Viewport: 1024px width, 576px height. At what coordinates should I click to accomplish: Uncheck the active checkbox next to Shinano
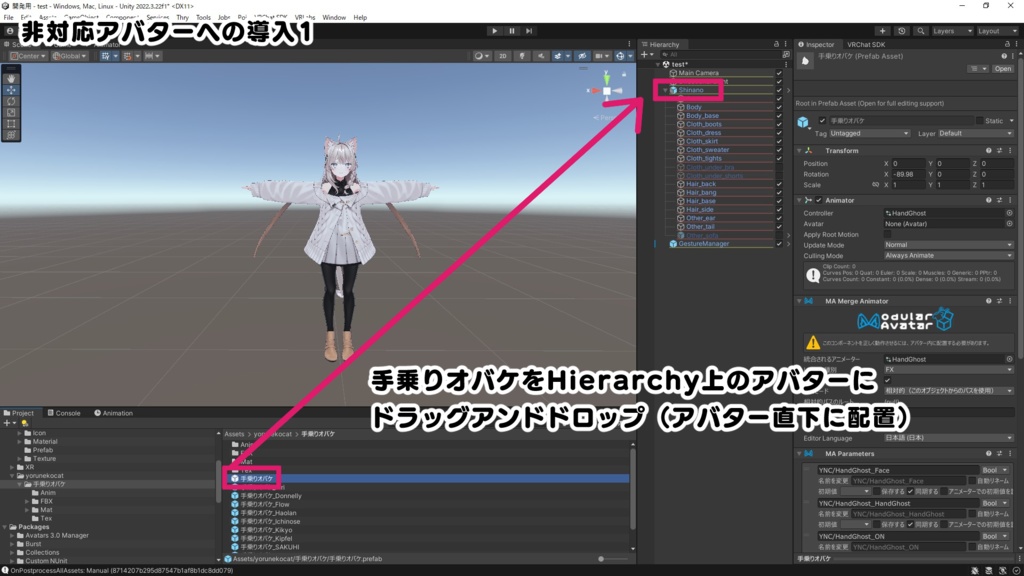779,90
